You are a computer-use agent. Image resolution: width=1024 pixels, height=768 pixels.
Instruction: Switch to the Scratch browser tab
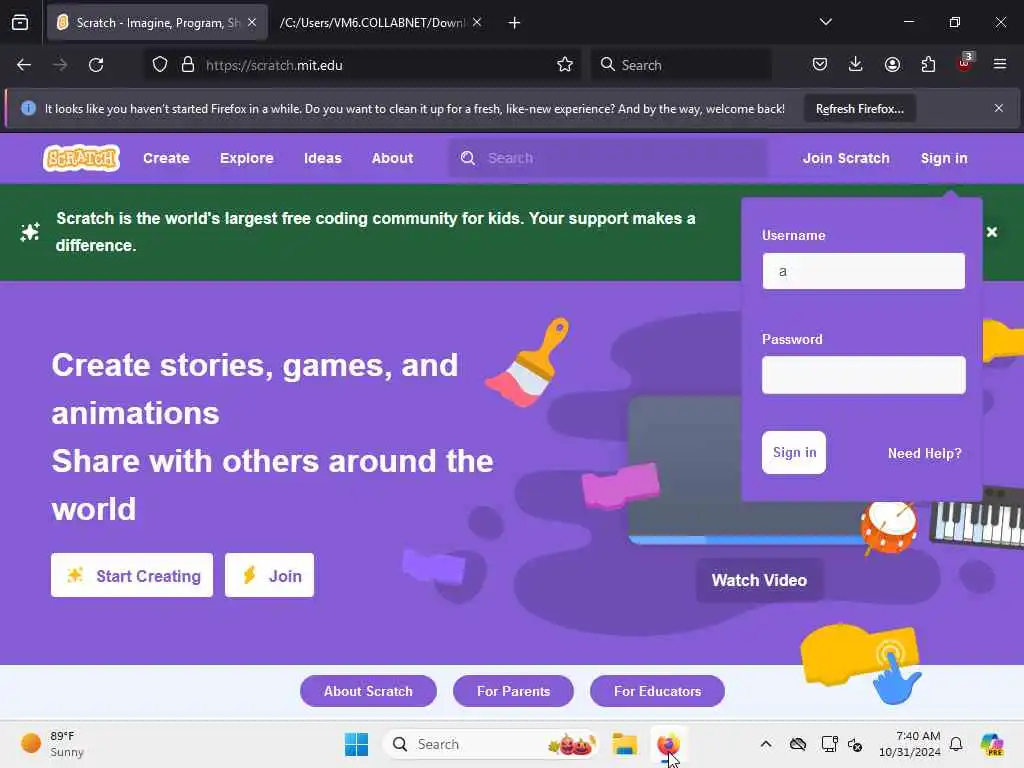(157, 23)
